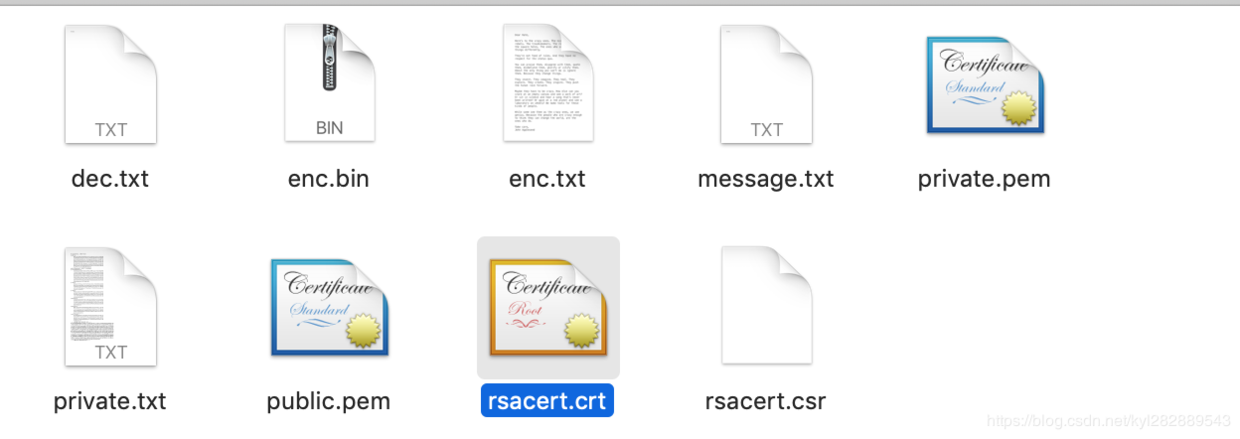Click the file name label enc.bin
The height and width of the screenshot is (439, 1240).
point(328,179)
